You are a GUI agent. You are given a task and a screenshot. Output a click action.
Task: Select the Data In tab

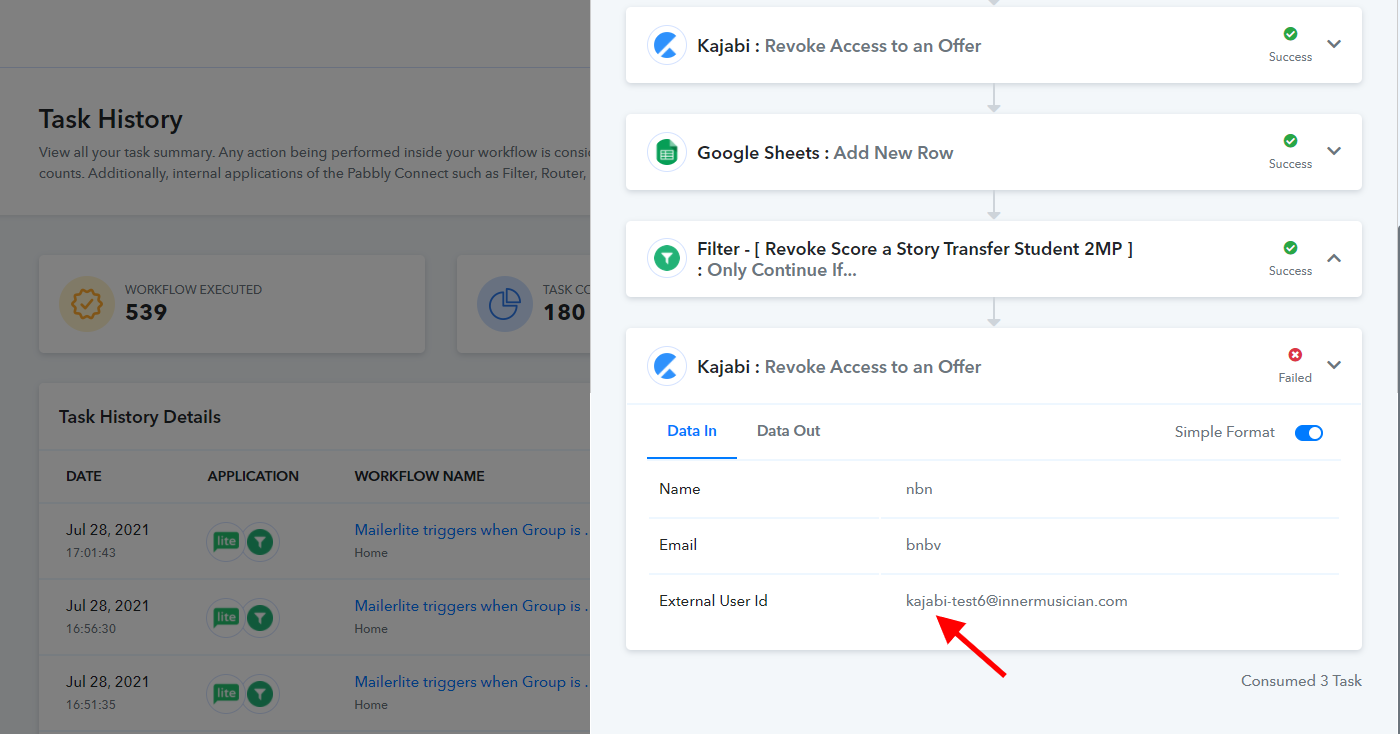click(692, 431)
